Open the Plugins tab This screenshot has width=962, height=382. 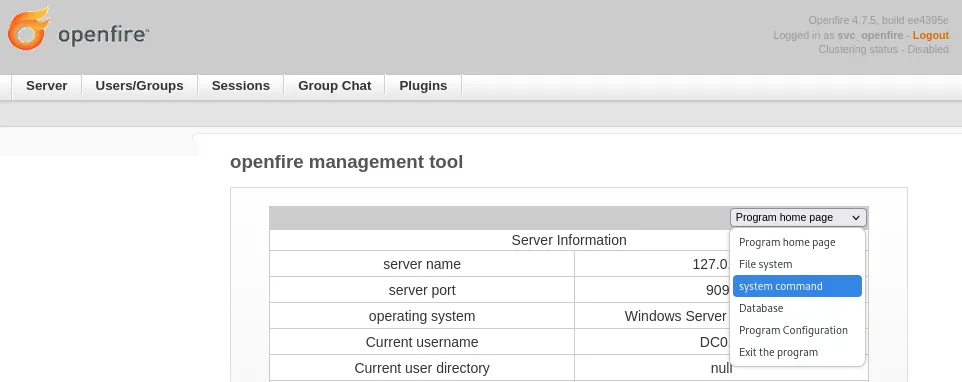(423, 86)
